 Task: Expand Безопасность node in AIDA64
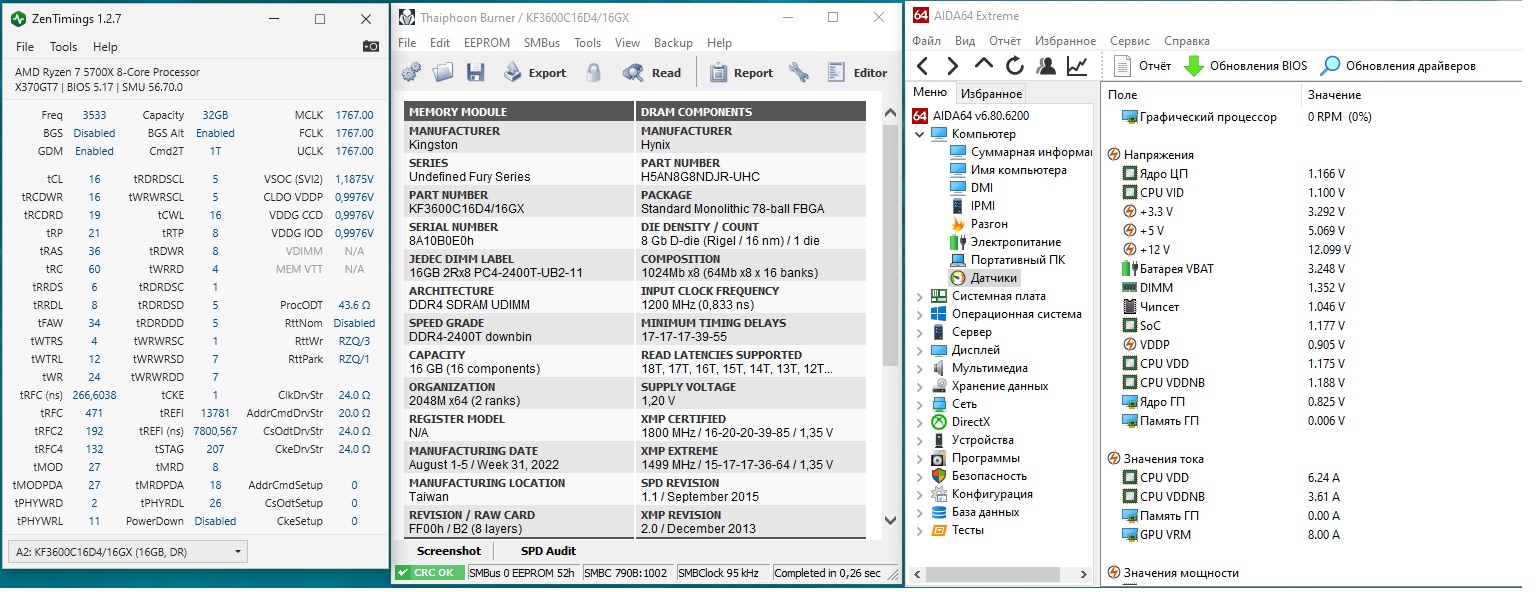tap(919, 476)
